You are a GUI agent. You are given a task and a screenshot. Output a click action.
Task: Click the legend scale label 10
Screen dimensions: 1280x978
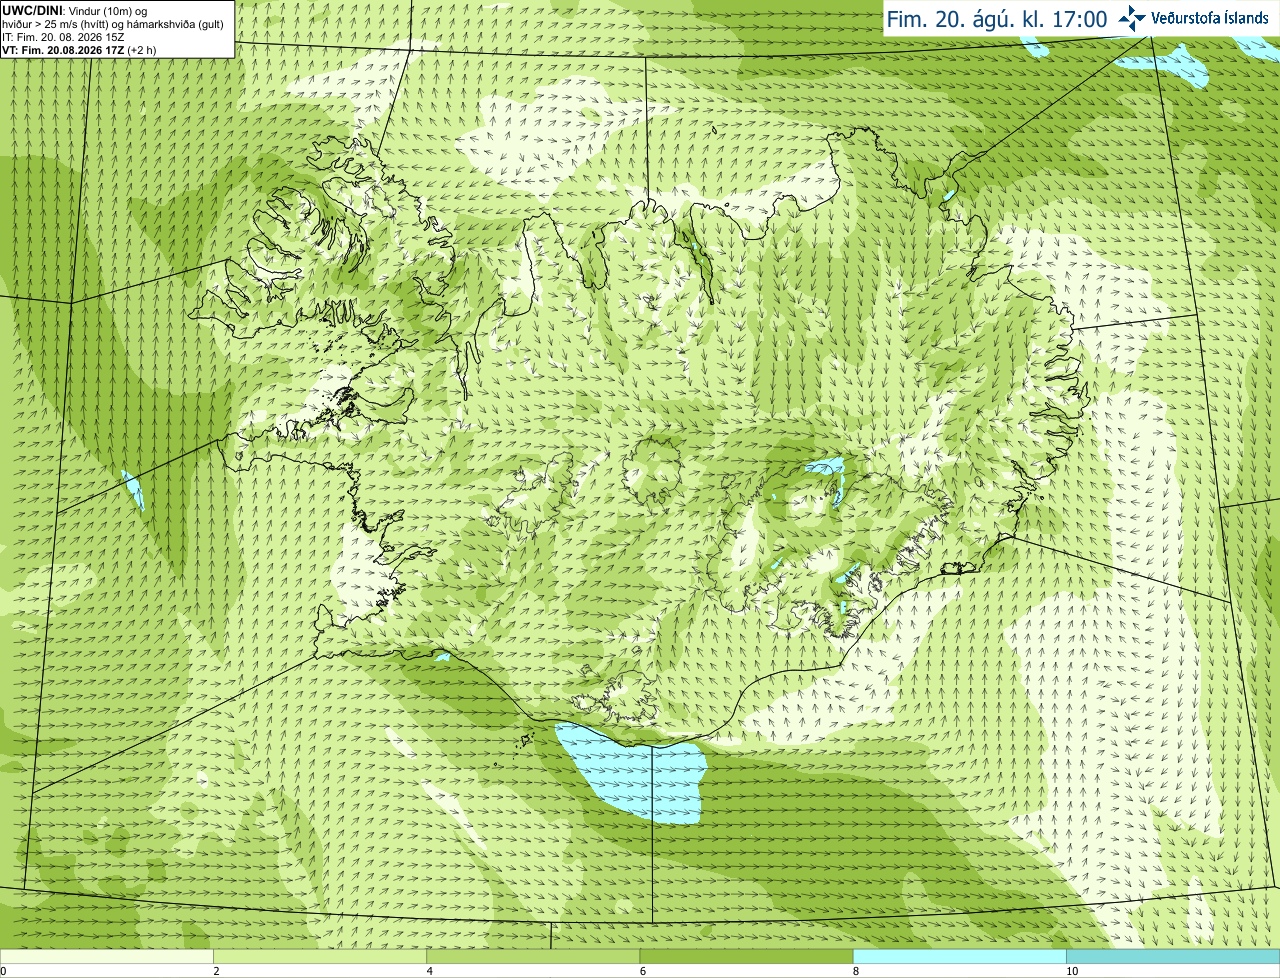tap(1071, 971)
